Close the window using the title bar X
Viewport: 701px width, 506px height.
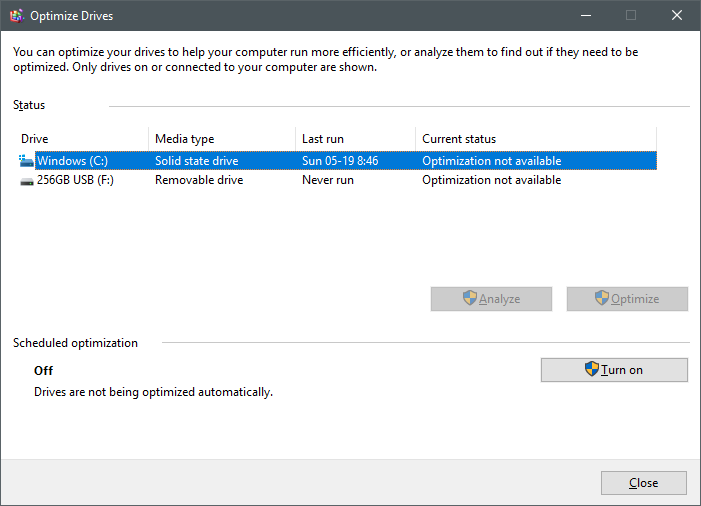[x=677, y=16]
